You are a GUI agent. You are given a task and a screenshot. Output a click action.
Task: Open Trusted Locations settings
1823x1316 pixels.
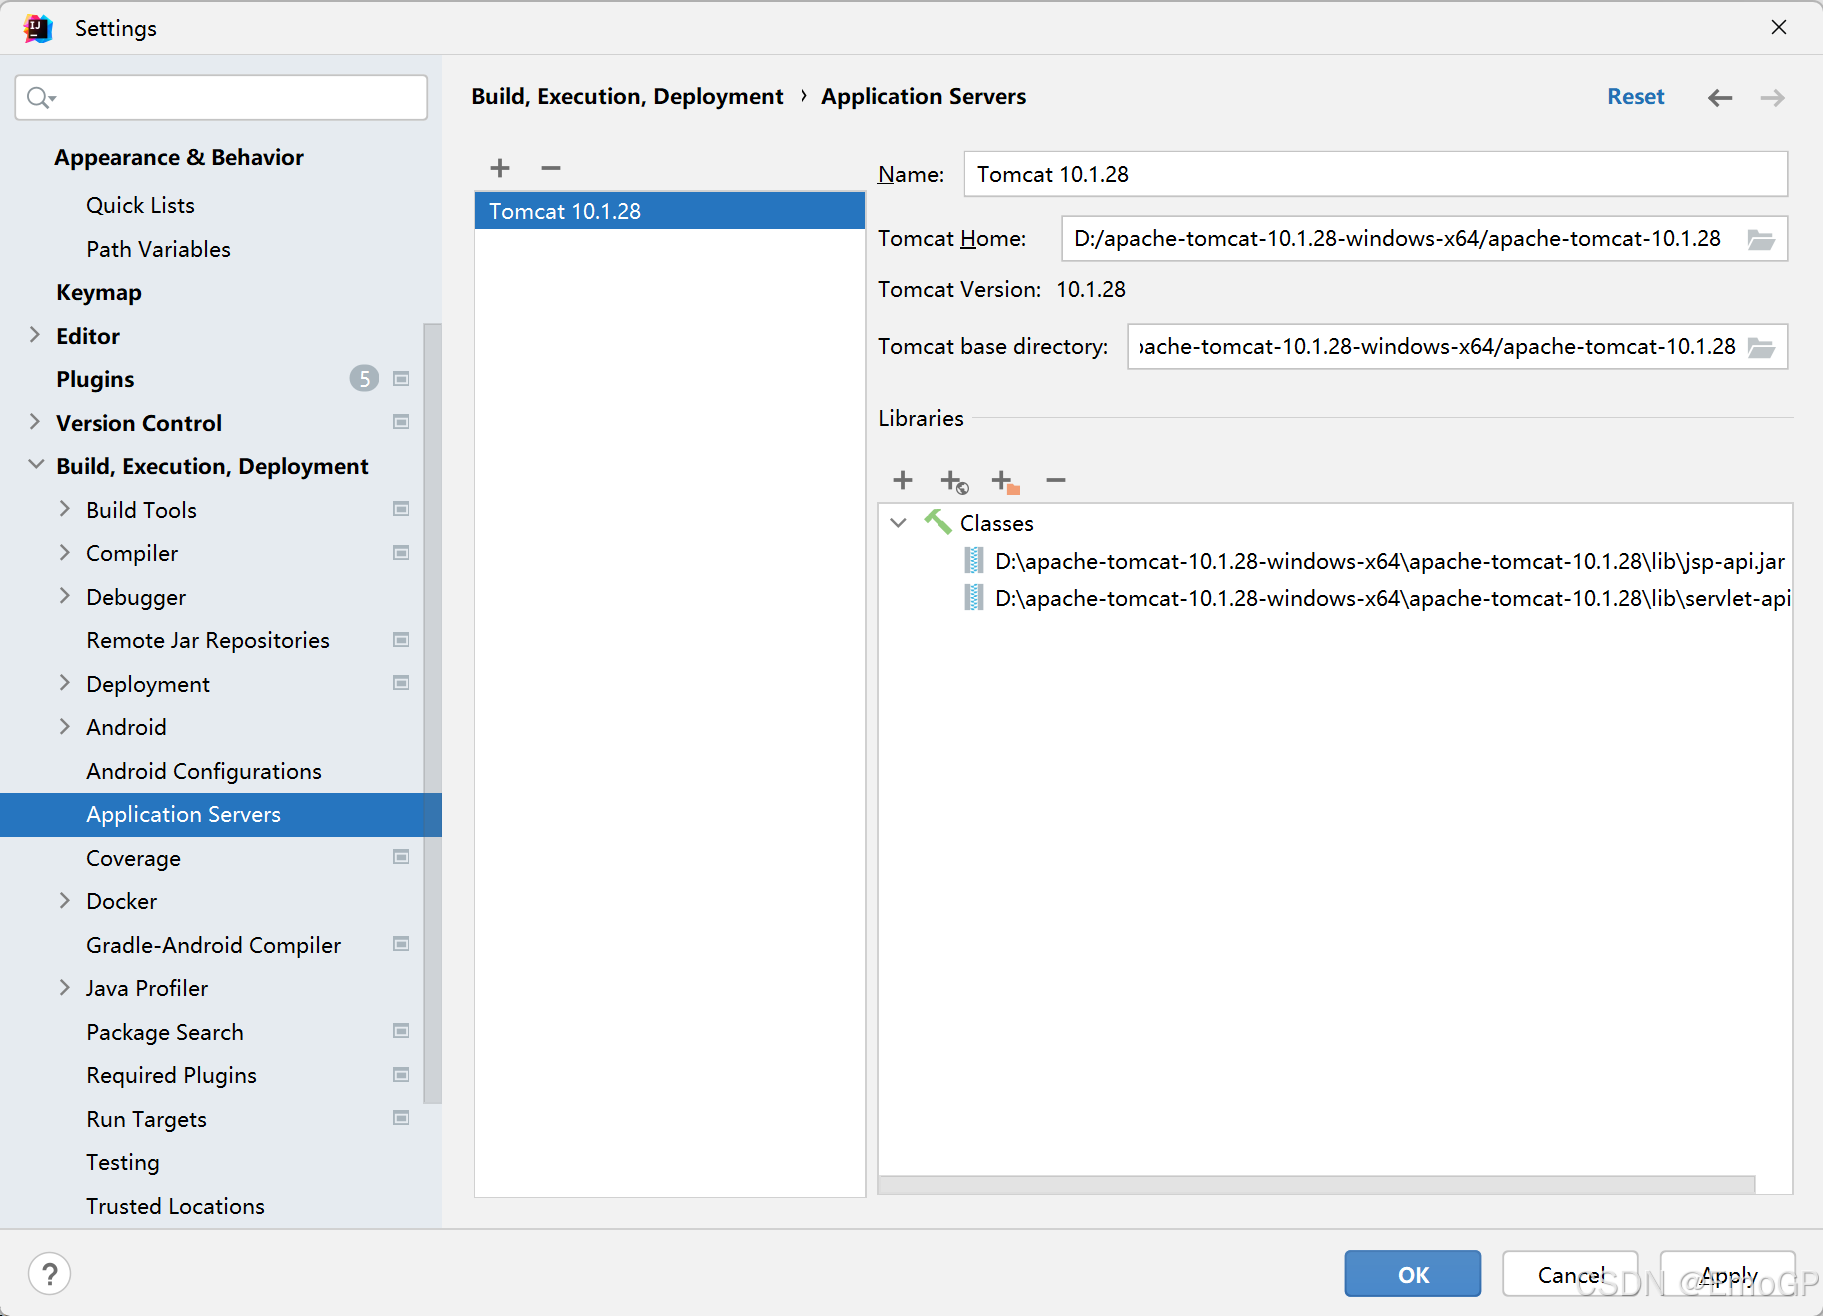click(x=175, y=1206)
